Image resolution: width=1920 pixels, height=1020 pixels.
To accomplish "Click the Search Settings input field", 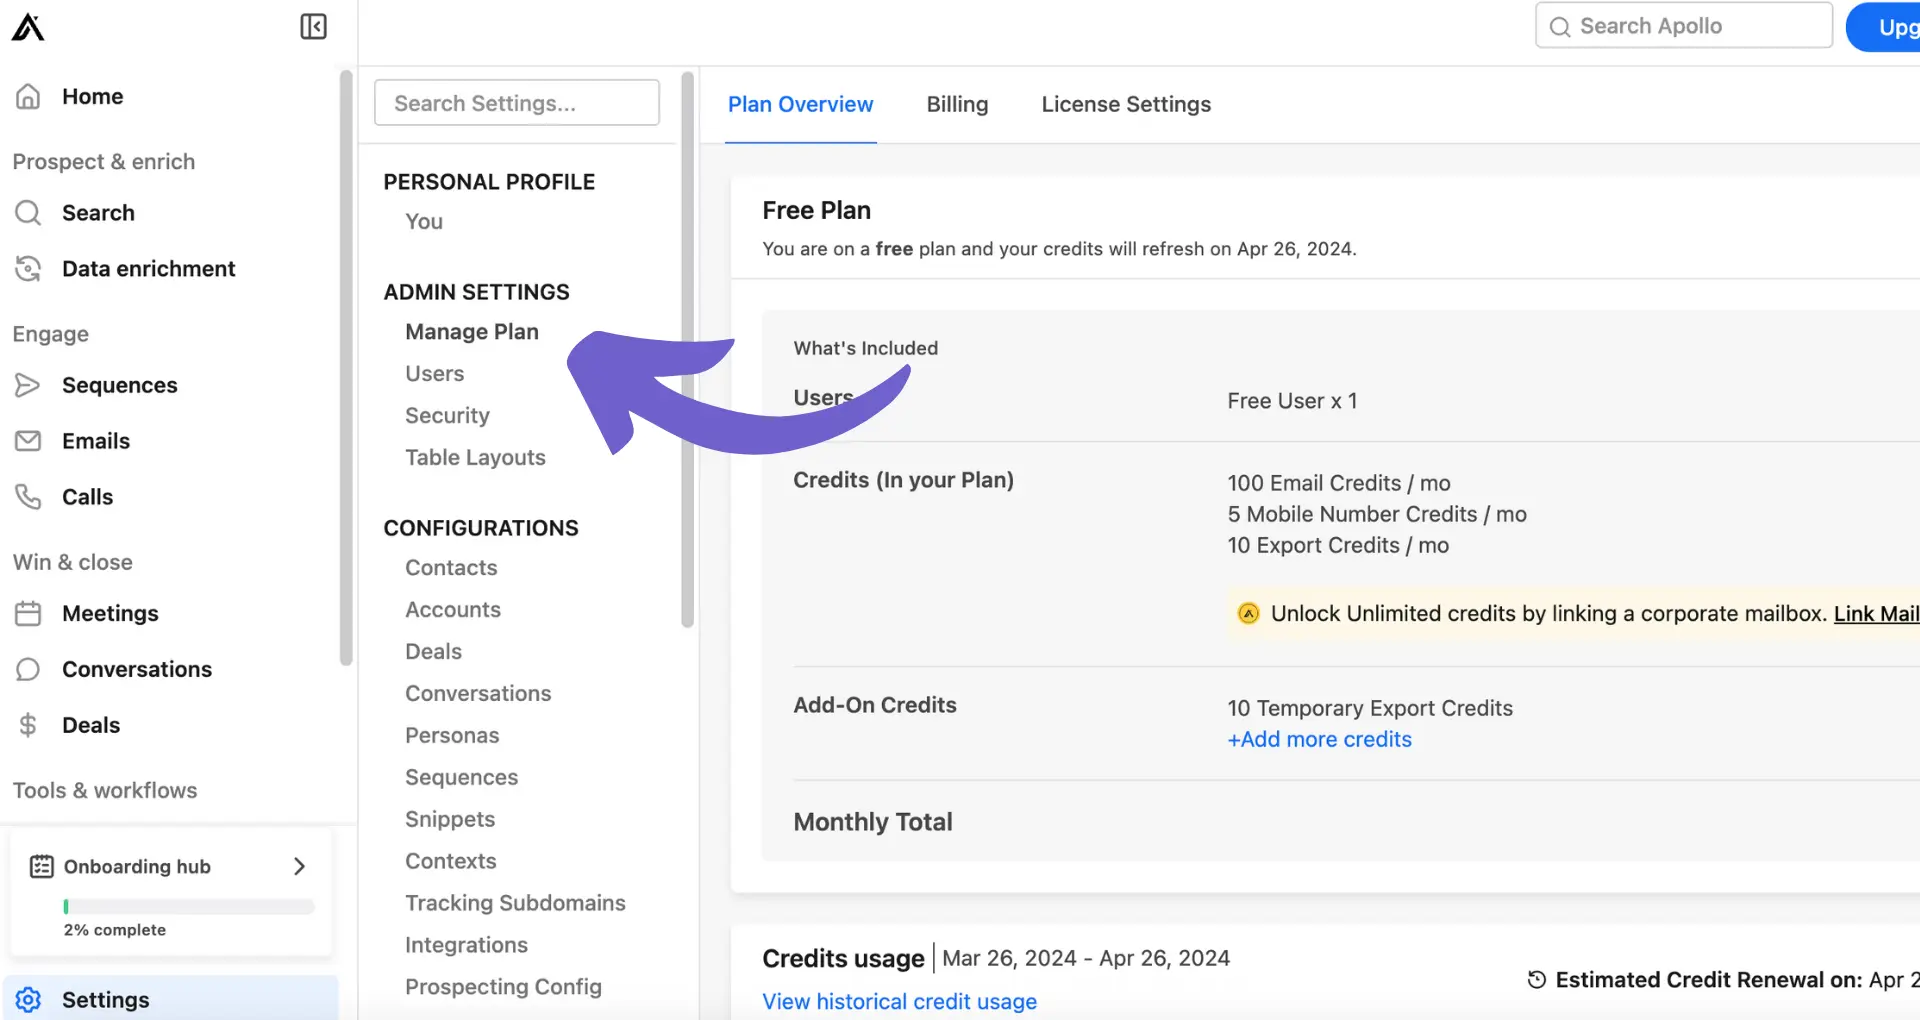I will click(x=517, y=103).
